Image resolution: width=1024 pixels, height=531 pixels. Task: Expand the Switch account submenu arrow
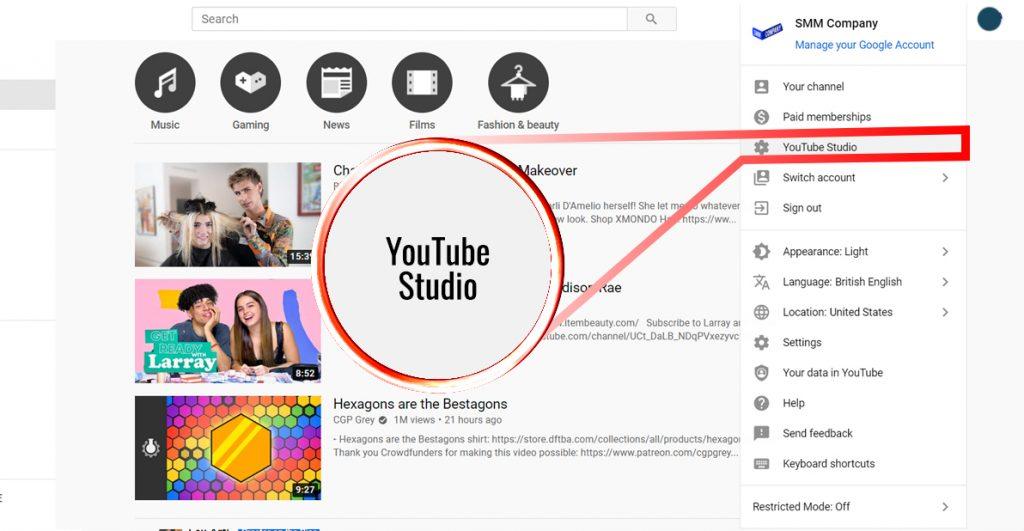pos(945,178)
